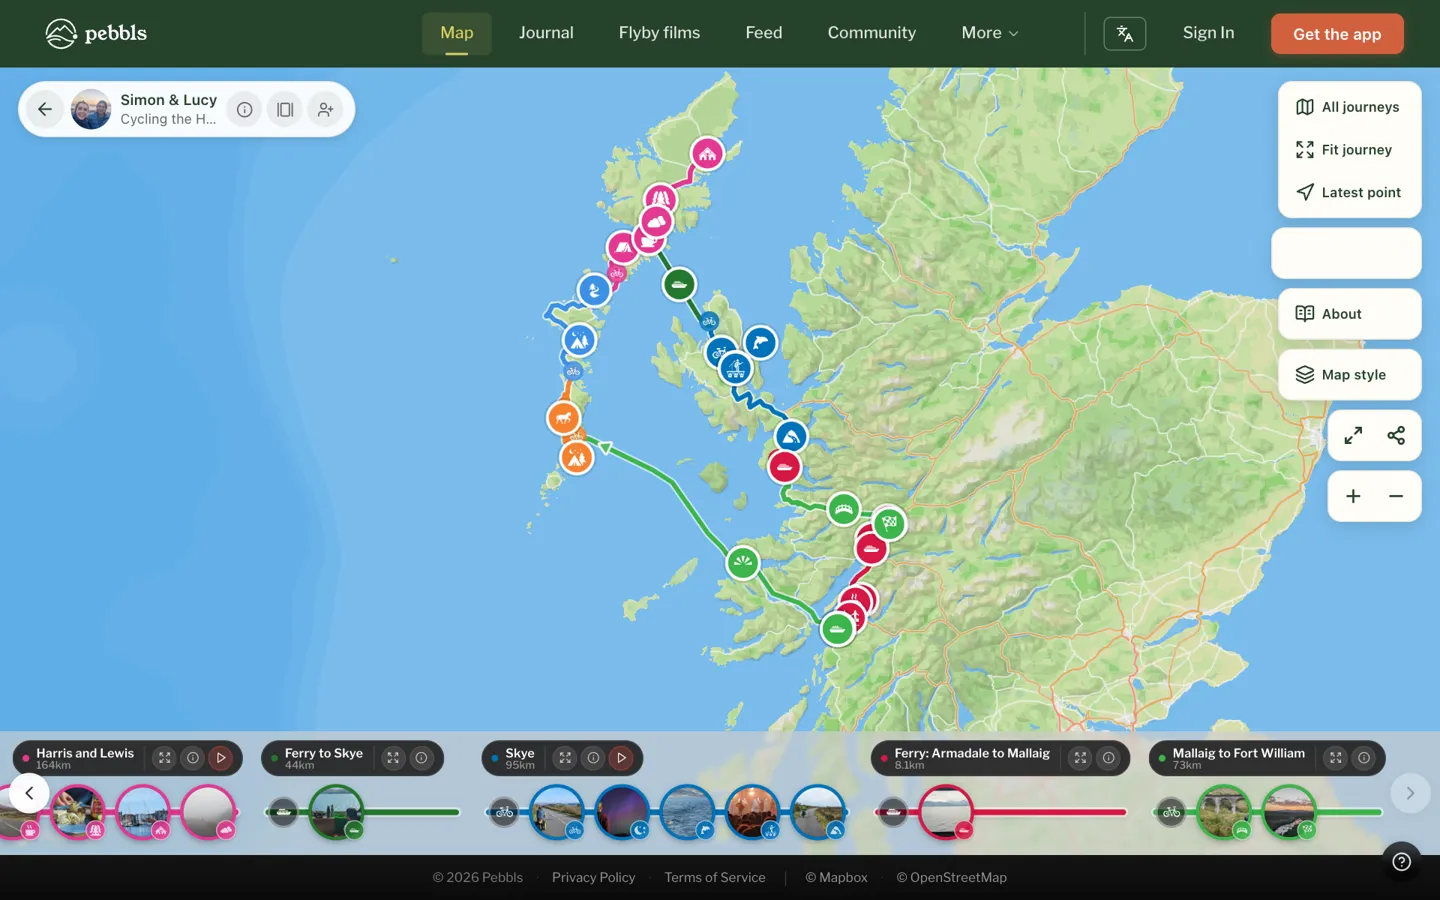Viewport: 1440px width, 900px height.
Task: Open the language translation selector
Action: [x=1124, y=33]
